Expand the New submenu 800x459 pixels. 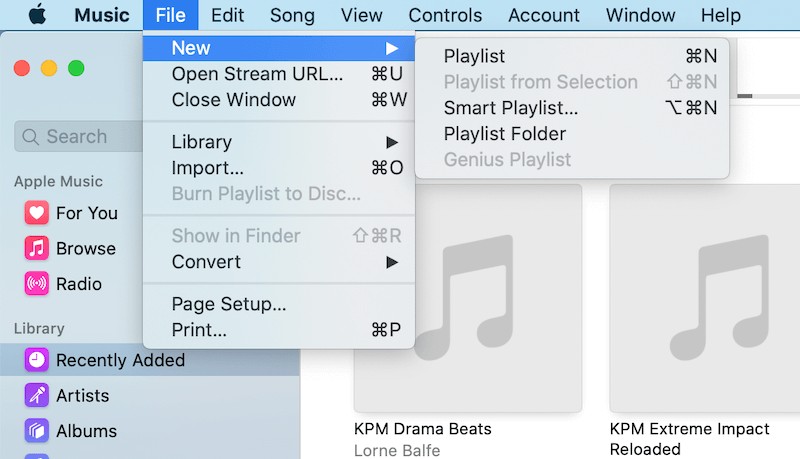click(279, 48)
